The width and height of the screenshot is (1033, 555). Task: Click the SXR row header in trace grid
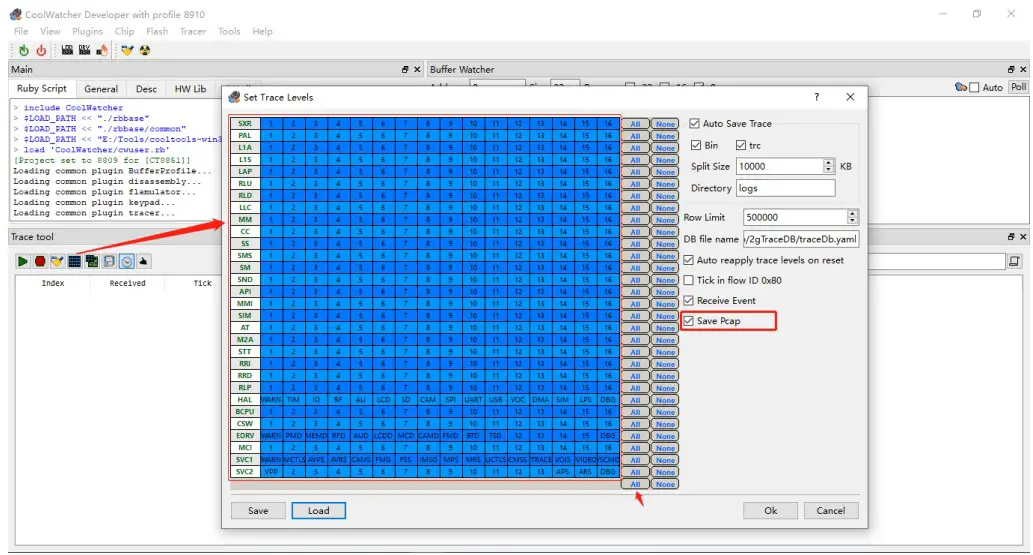coord(245,123)
